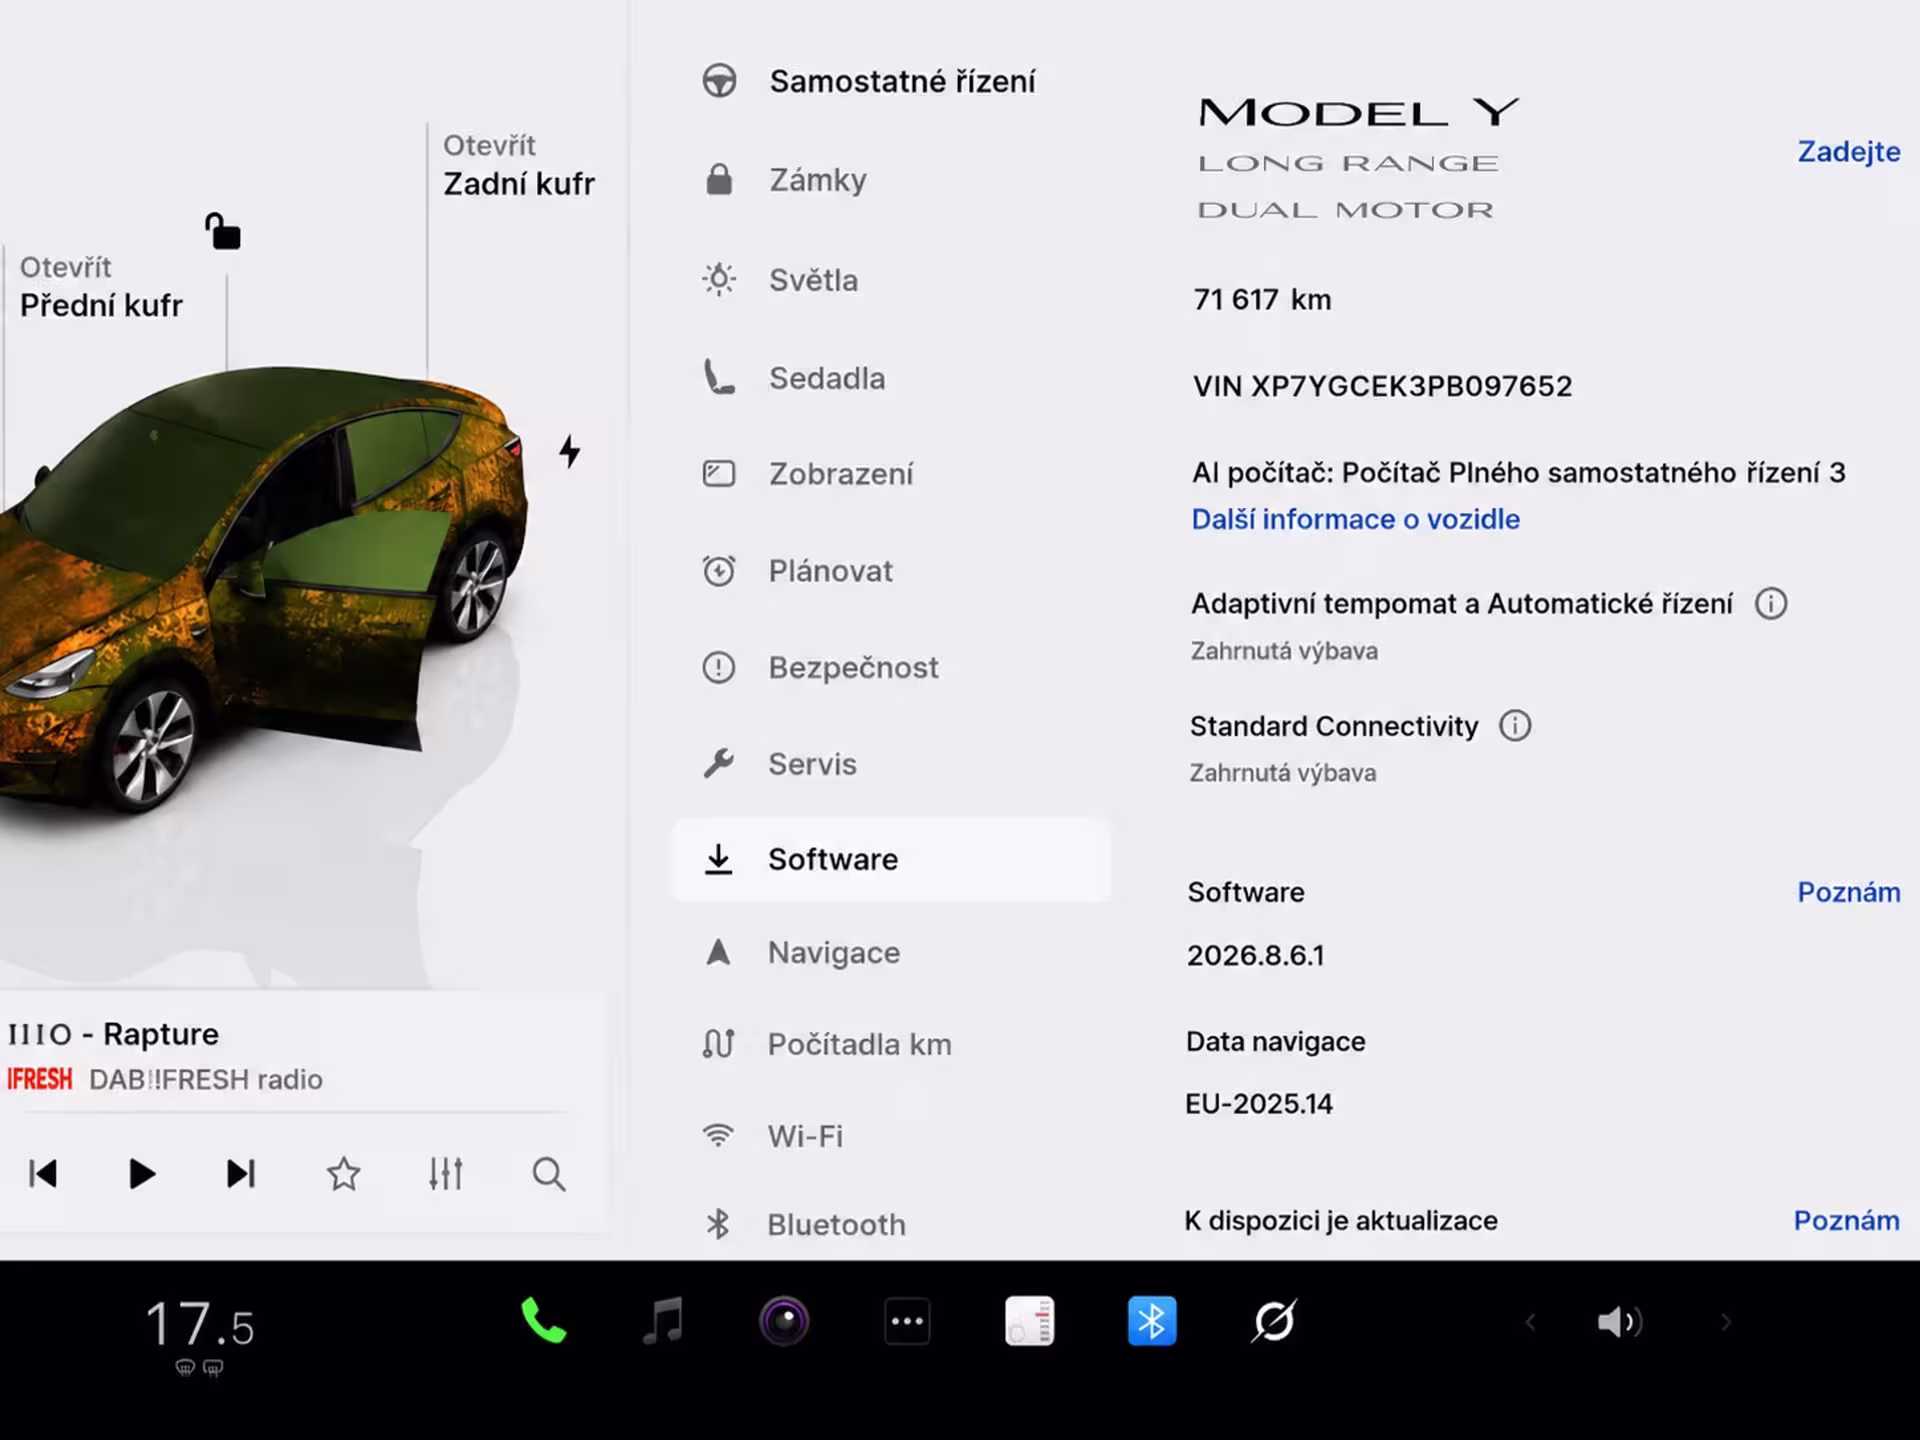Open the crossed-circle app in the dock
Screen dimensions: 1920x1440
click(x=1274, y=1322)
